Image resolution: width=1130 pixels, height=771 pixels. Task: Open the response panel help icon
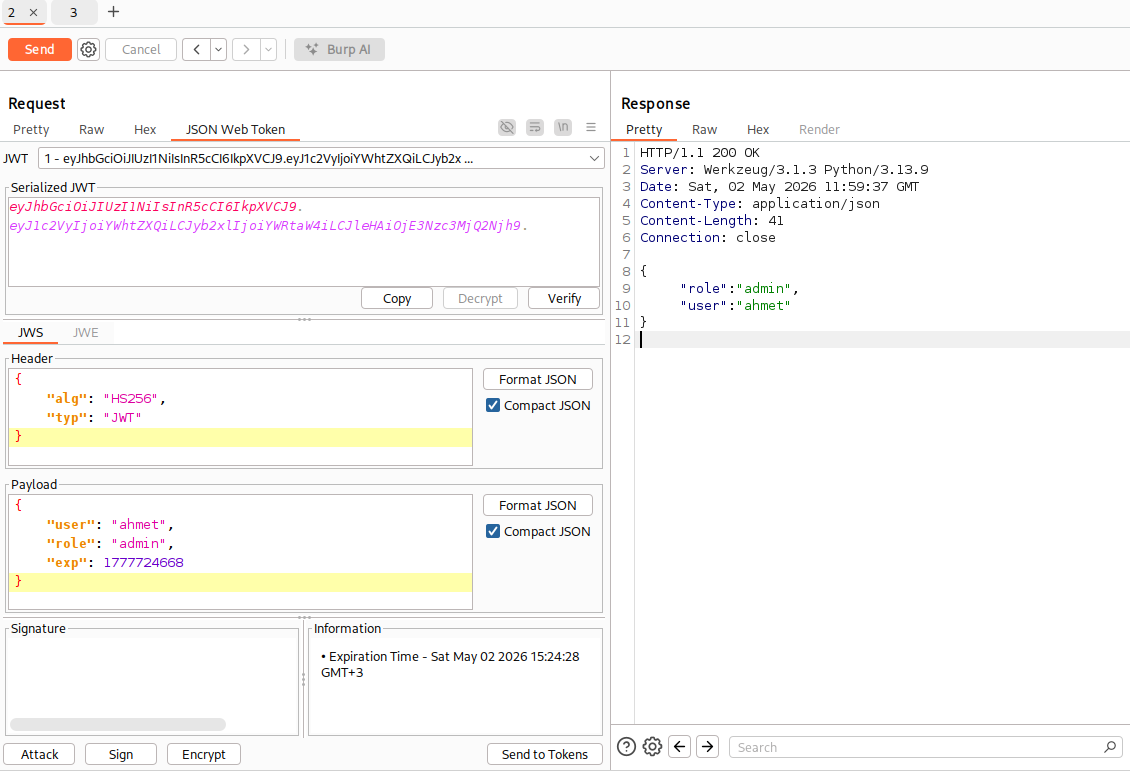[x=627, y=747]
